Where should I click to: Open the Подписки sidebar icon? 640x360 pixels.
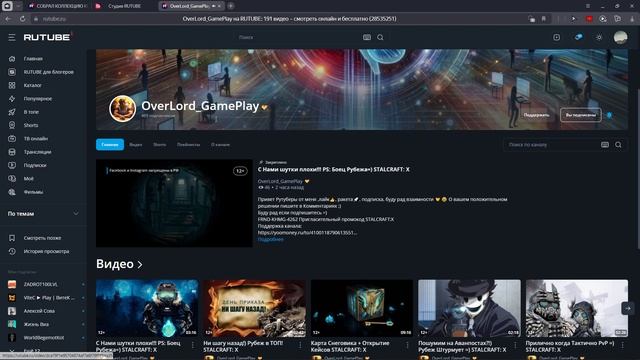coord(12,165)
